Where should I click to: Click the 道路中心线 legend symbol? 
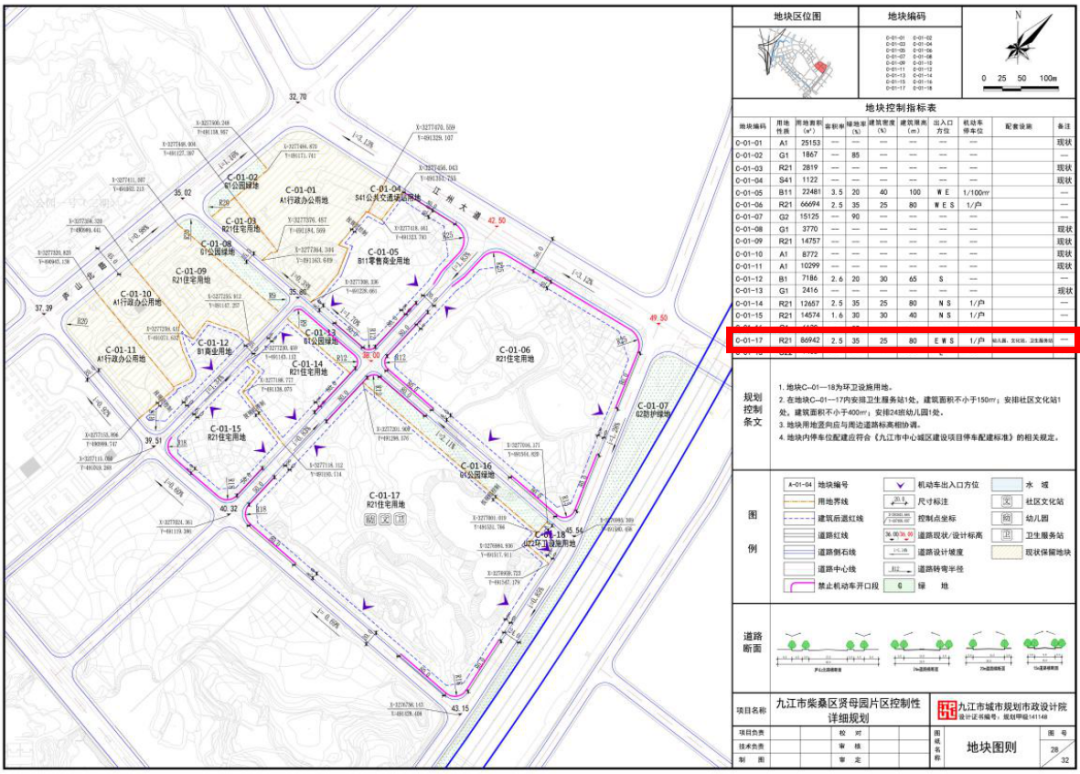798,569
